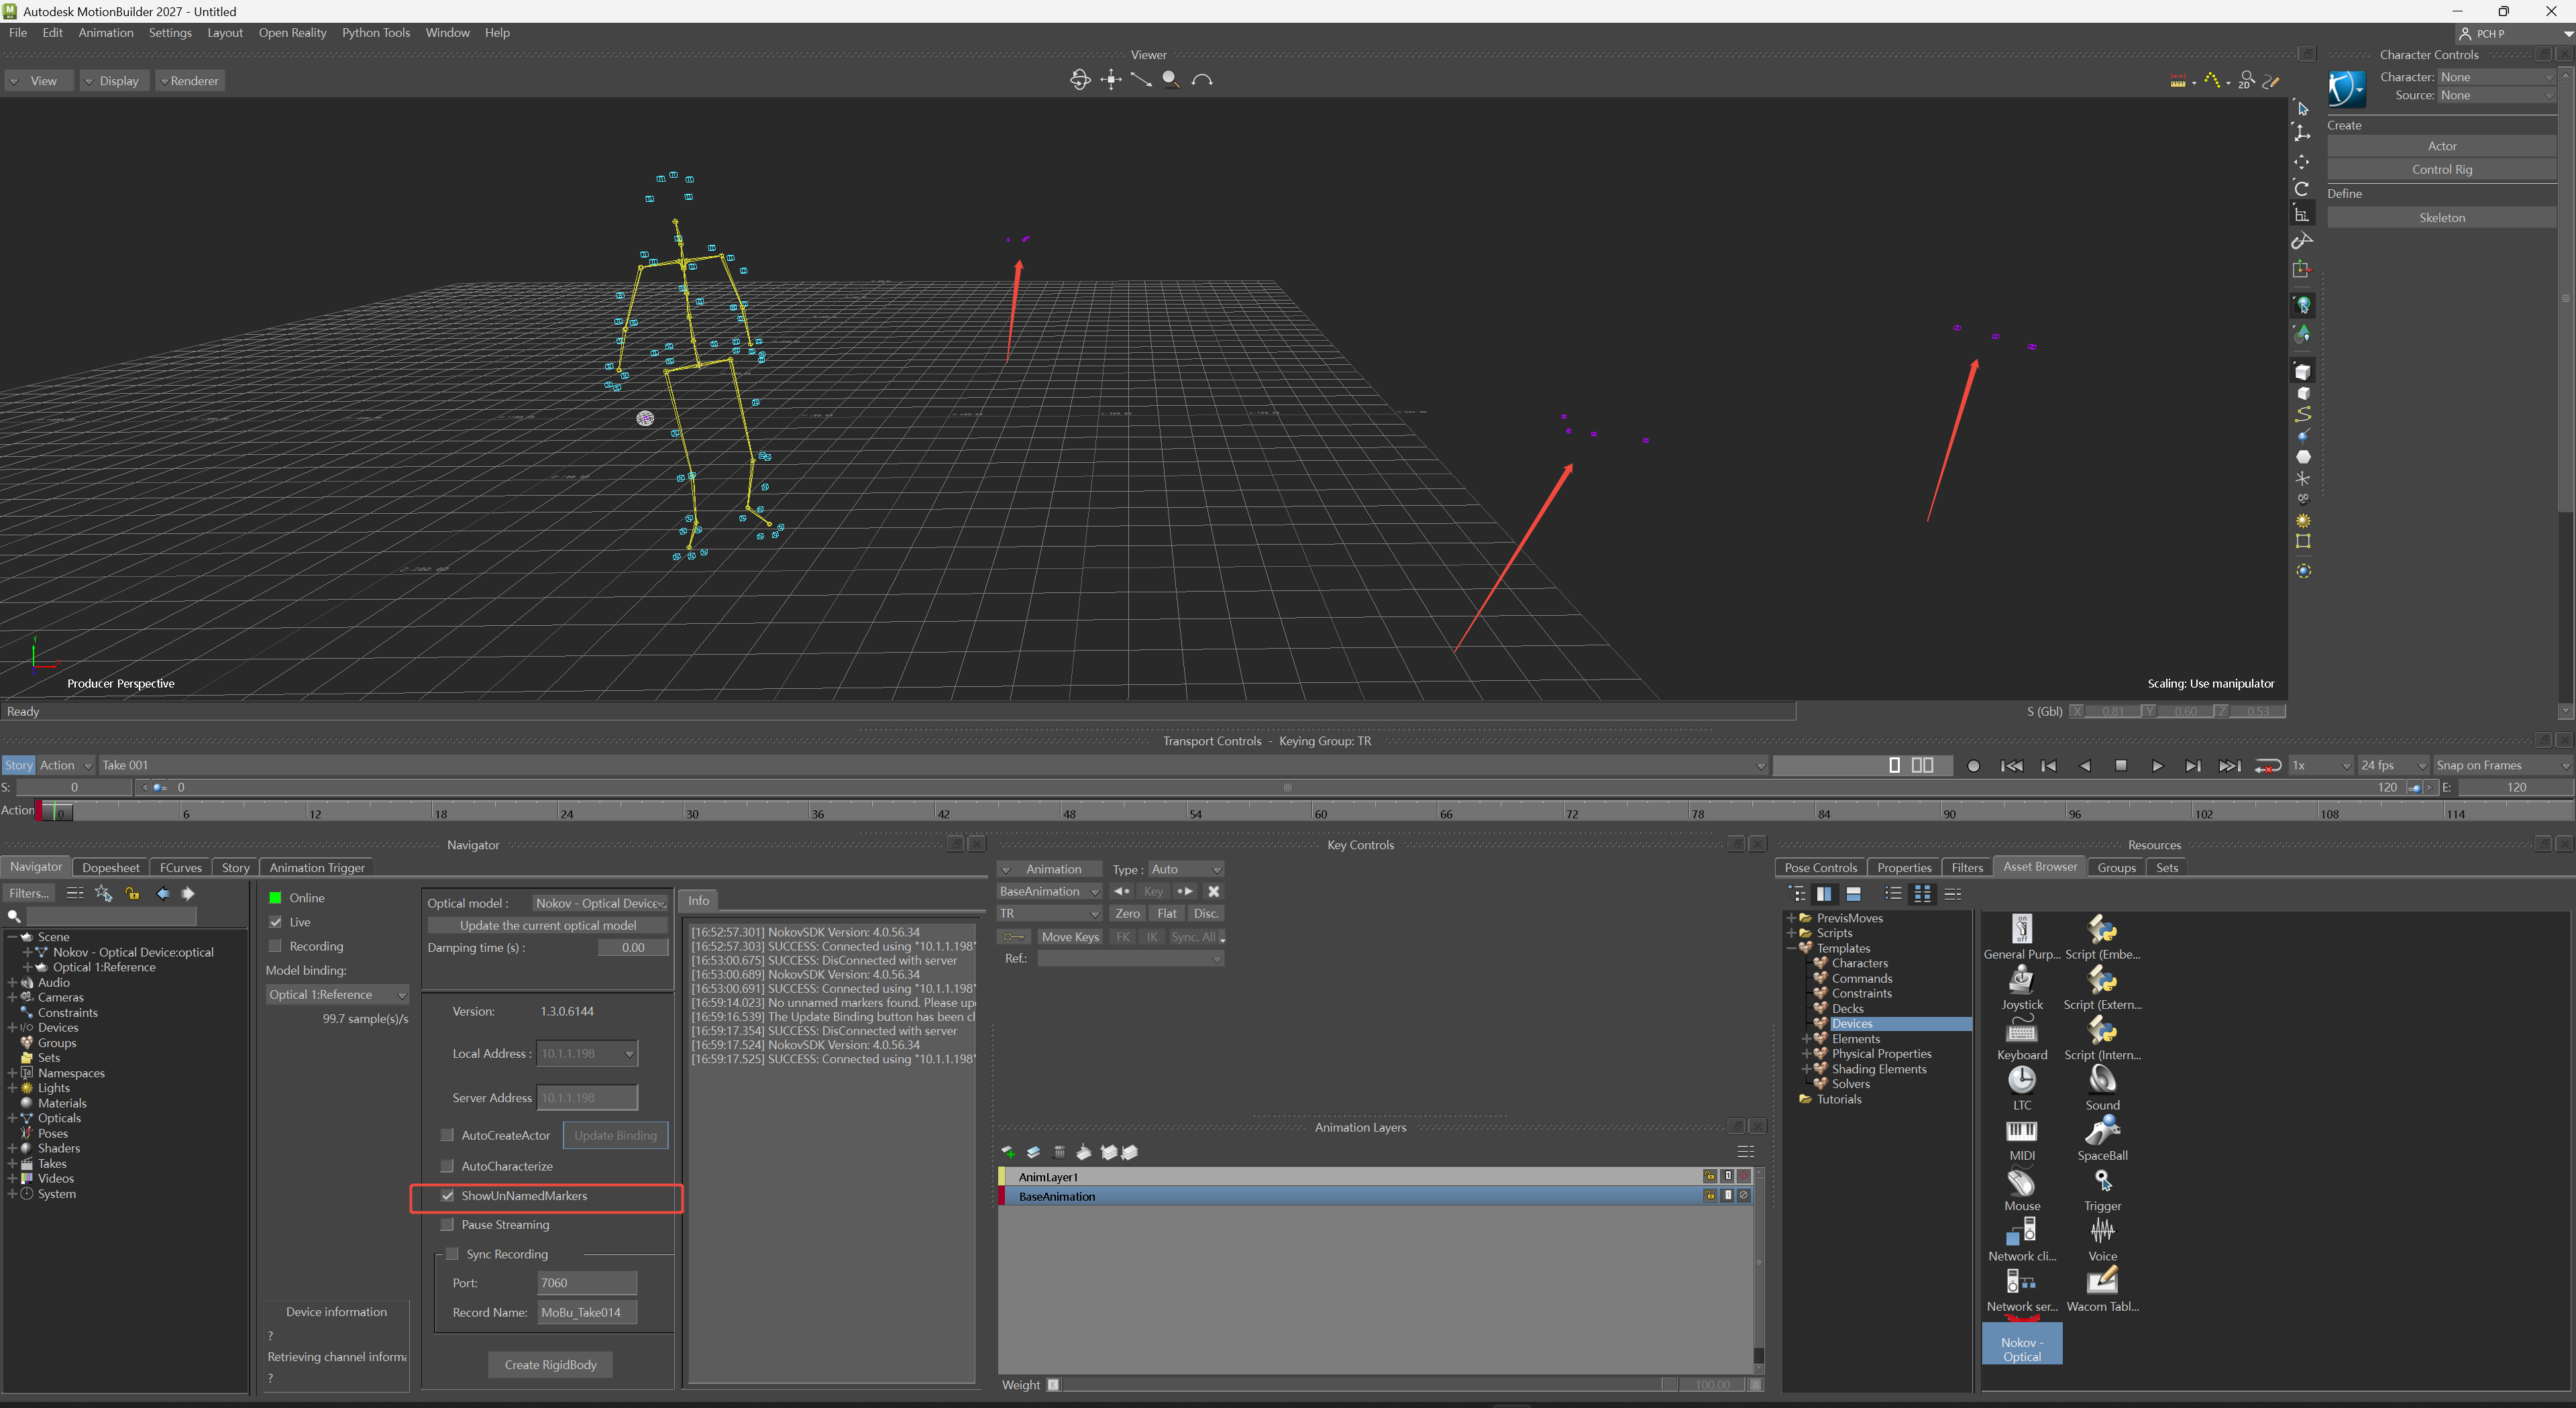Viewport: 2576px width, 1408px height.
Task: Open the Character None dropdown
Action: pos(2496,77)
